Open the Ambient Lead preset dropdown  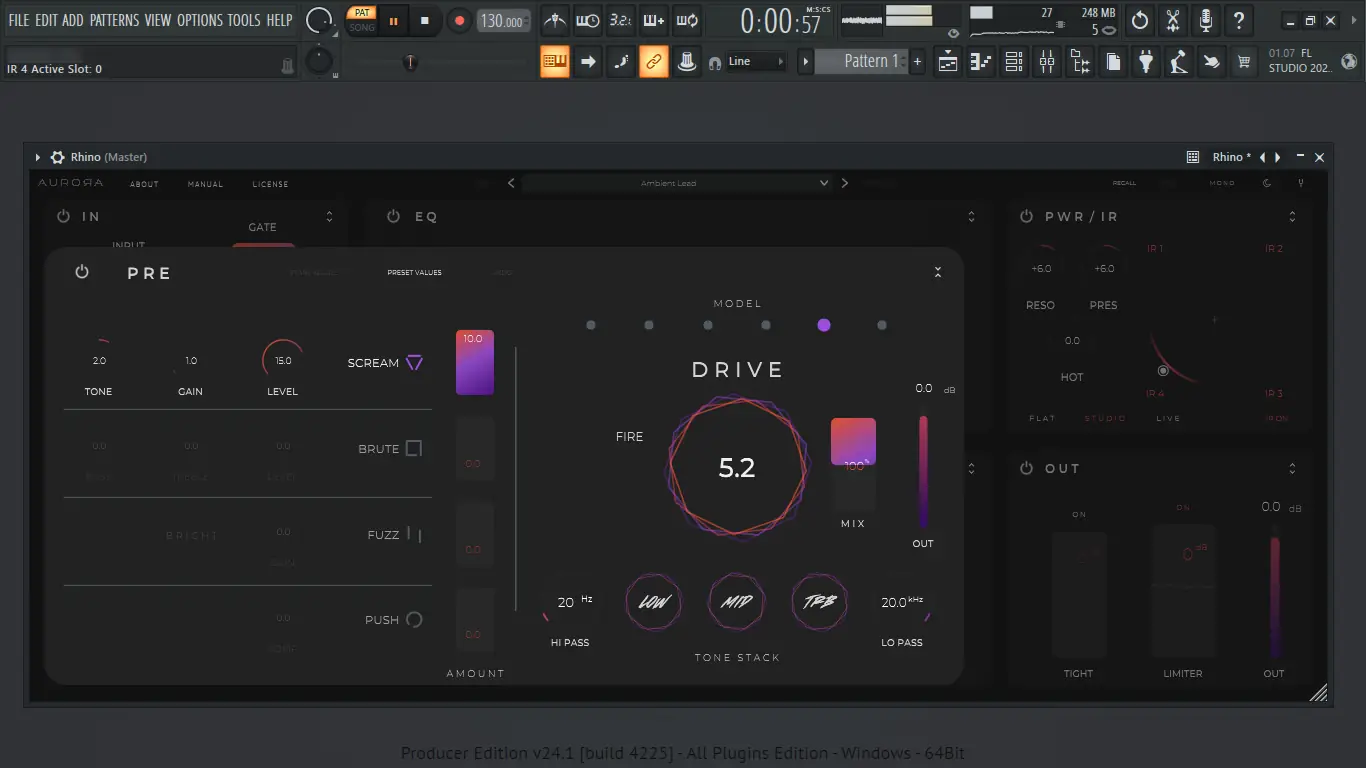(676, 183)
